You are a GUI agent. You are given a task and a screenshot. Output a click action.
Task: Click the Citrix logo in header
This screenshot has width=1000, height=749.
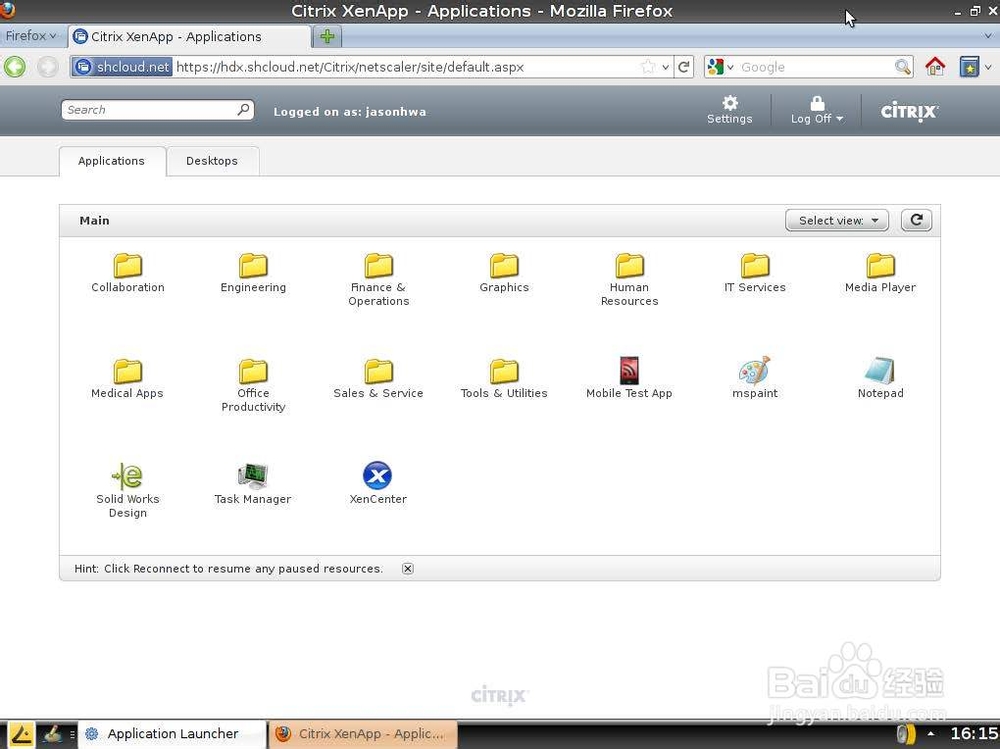click(x=909, y=112)
